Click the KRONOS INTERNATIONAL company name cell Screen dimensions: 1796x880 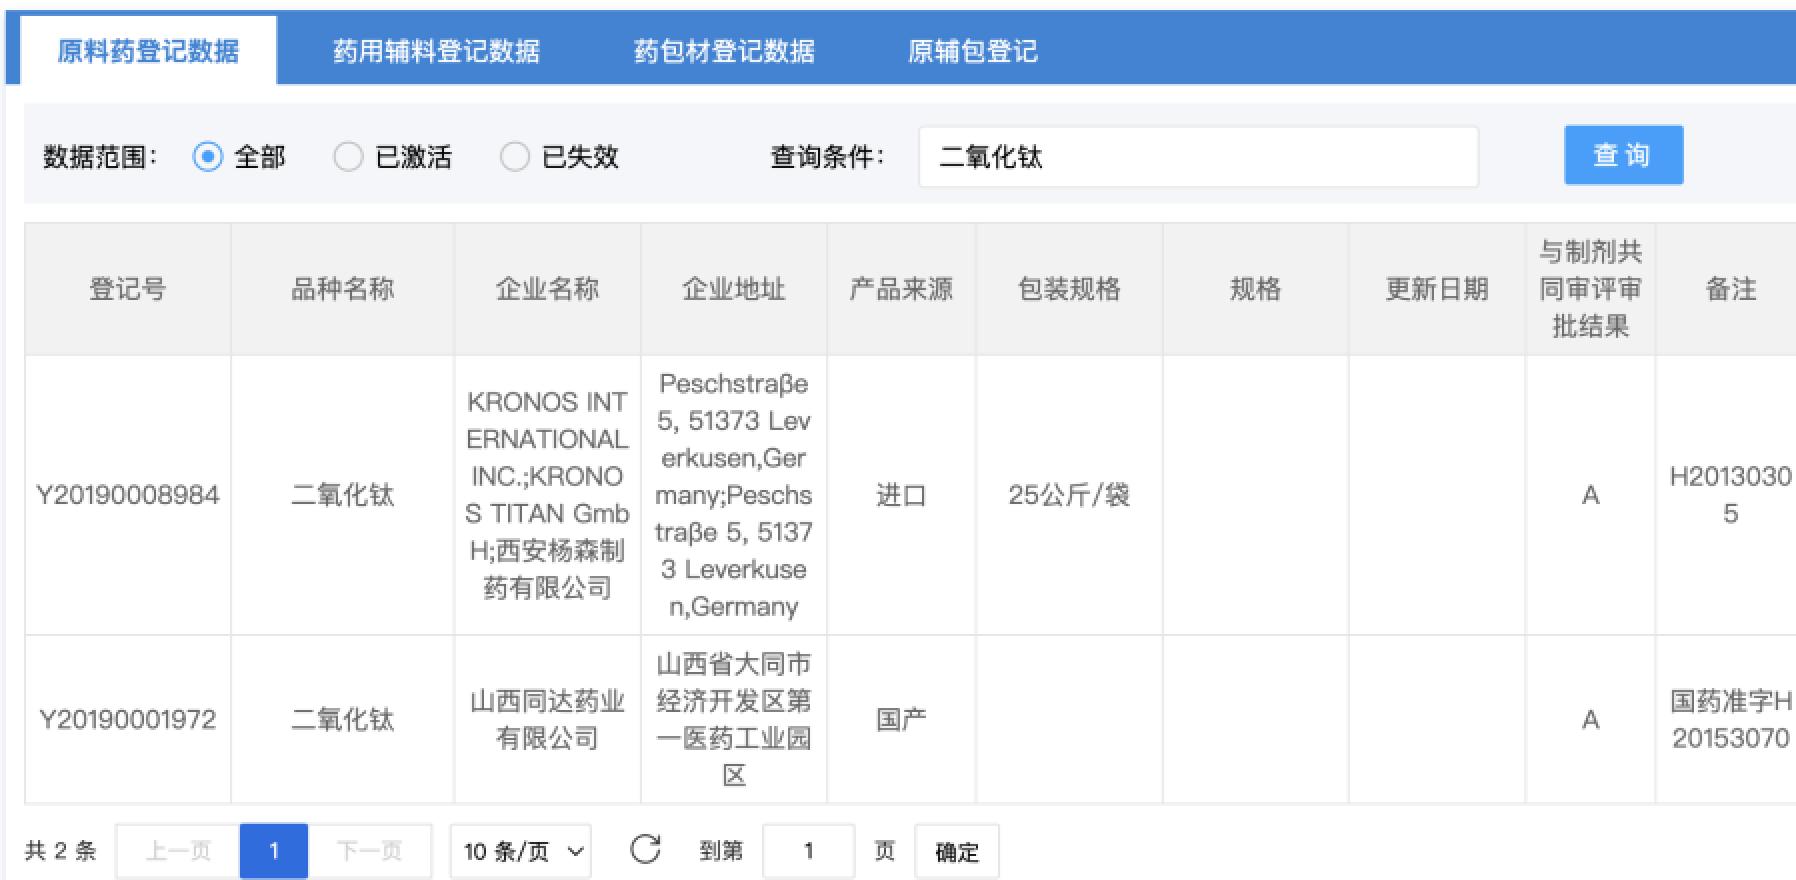[547, 495]
